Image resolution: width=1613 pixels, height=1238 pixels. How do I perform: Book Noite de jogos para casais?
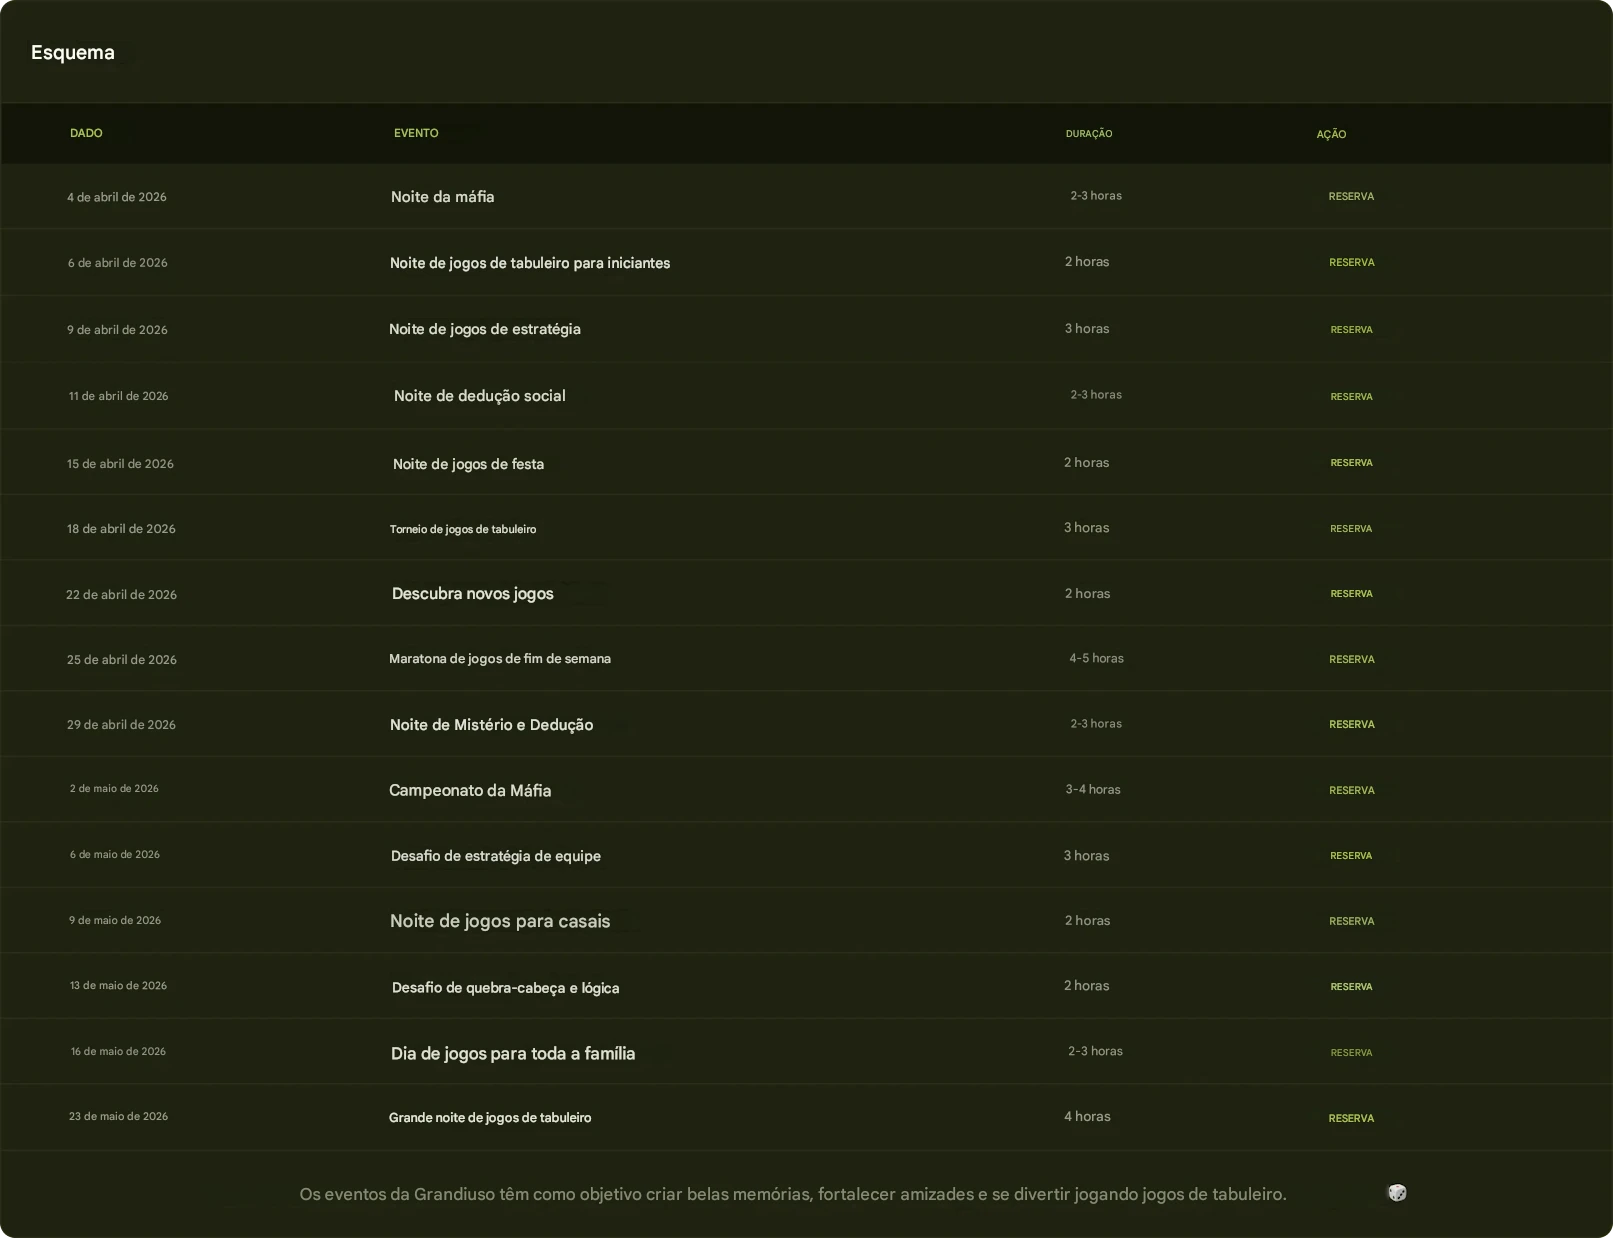tap(1352, 922)
